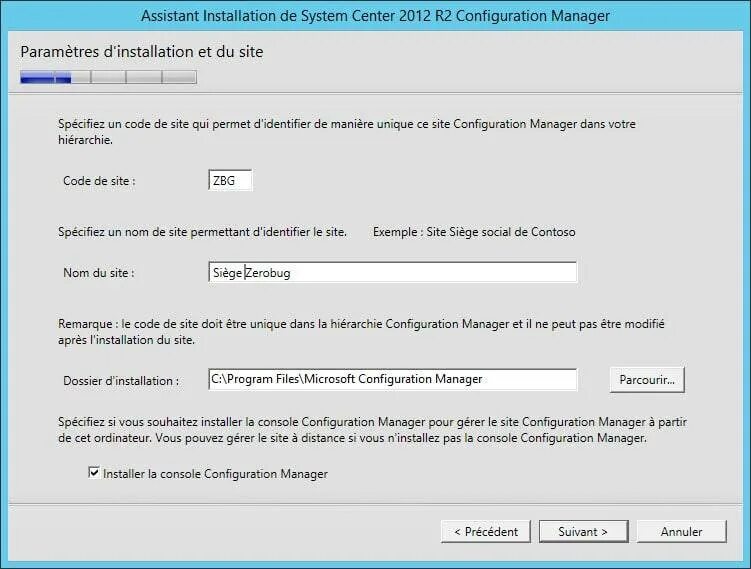751x569 pixels.
Task: Click the "Nom du site :" label
Action: (x=99, y=272)
